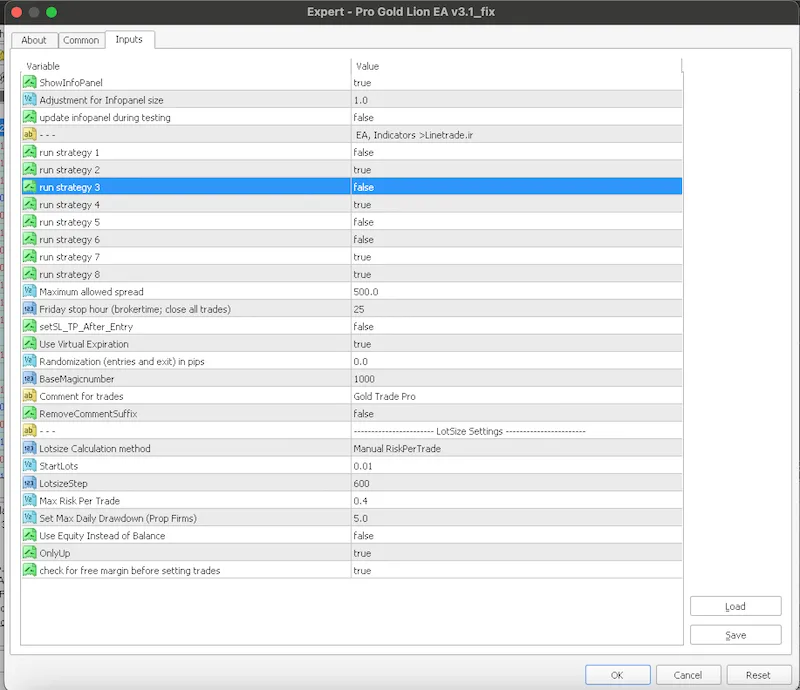This screenshot has height=690, width=800.
Task: Select the Inputs tab
Action: pyautogui.click(x=129, y=39)
